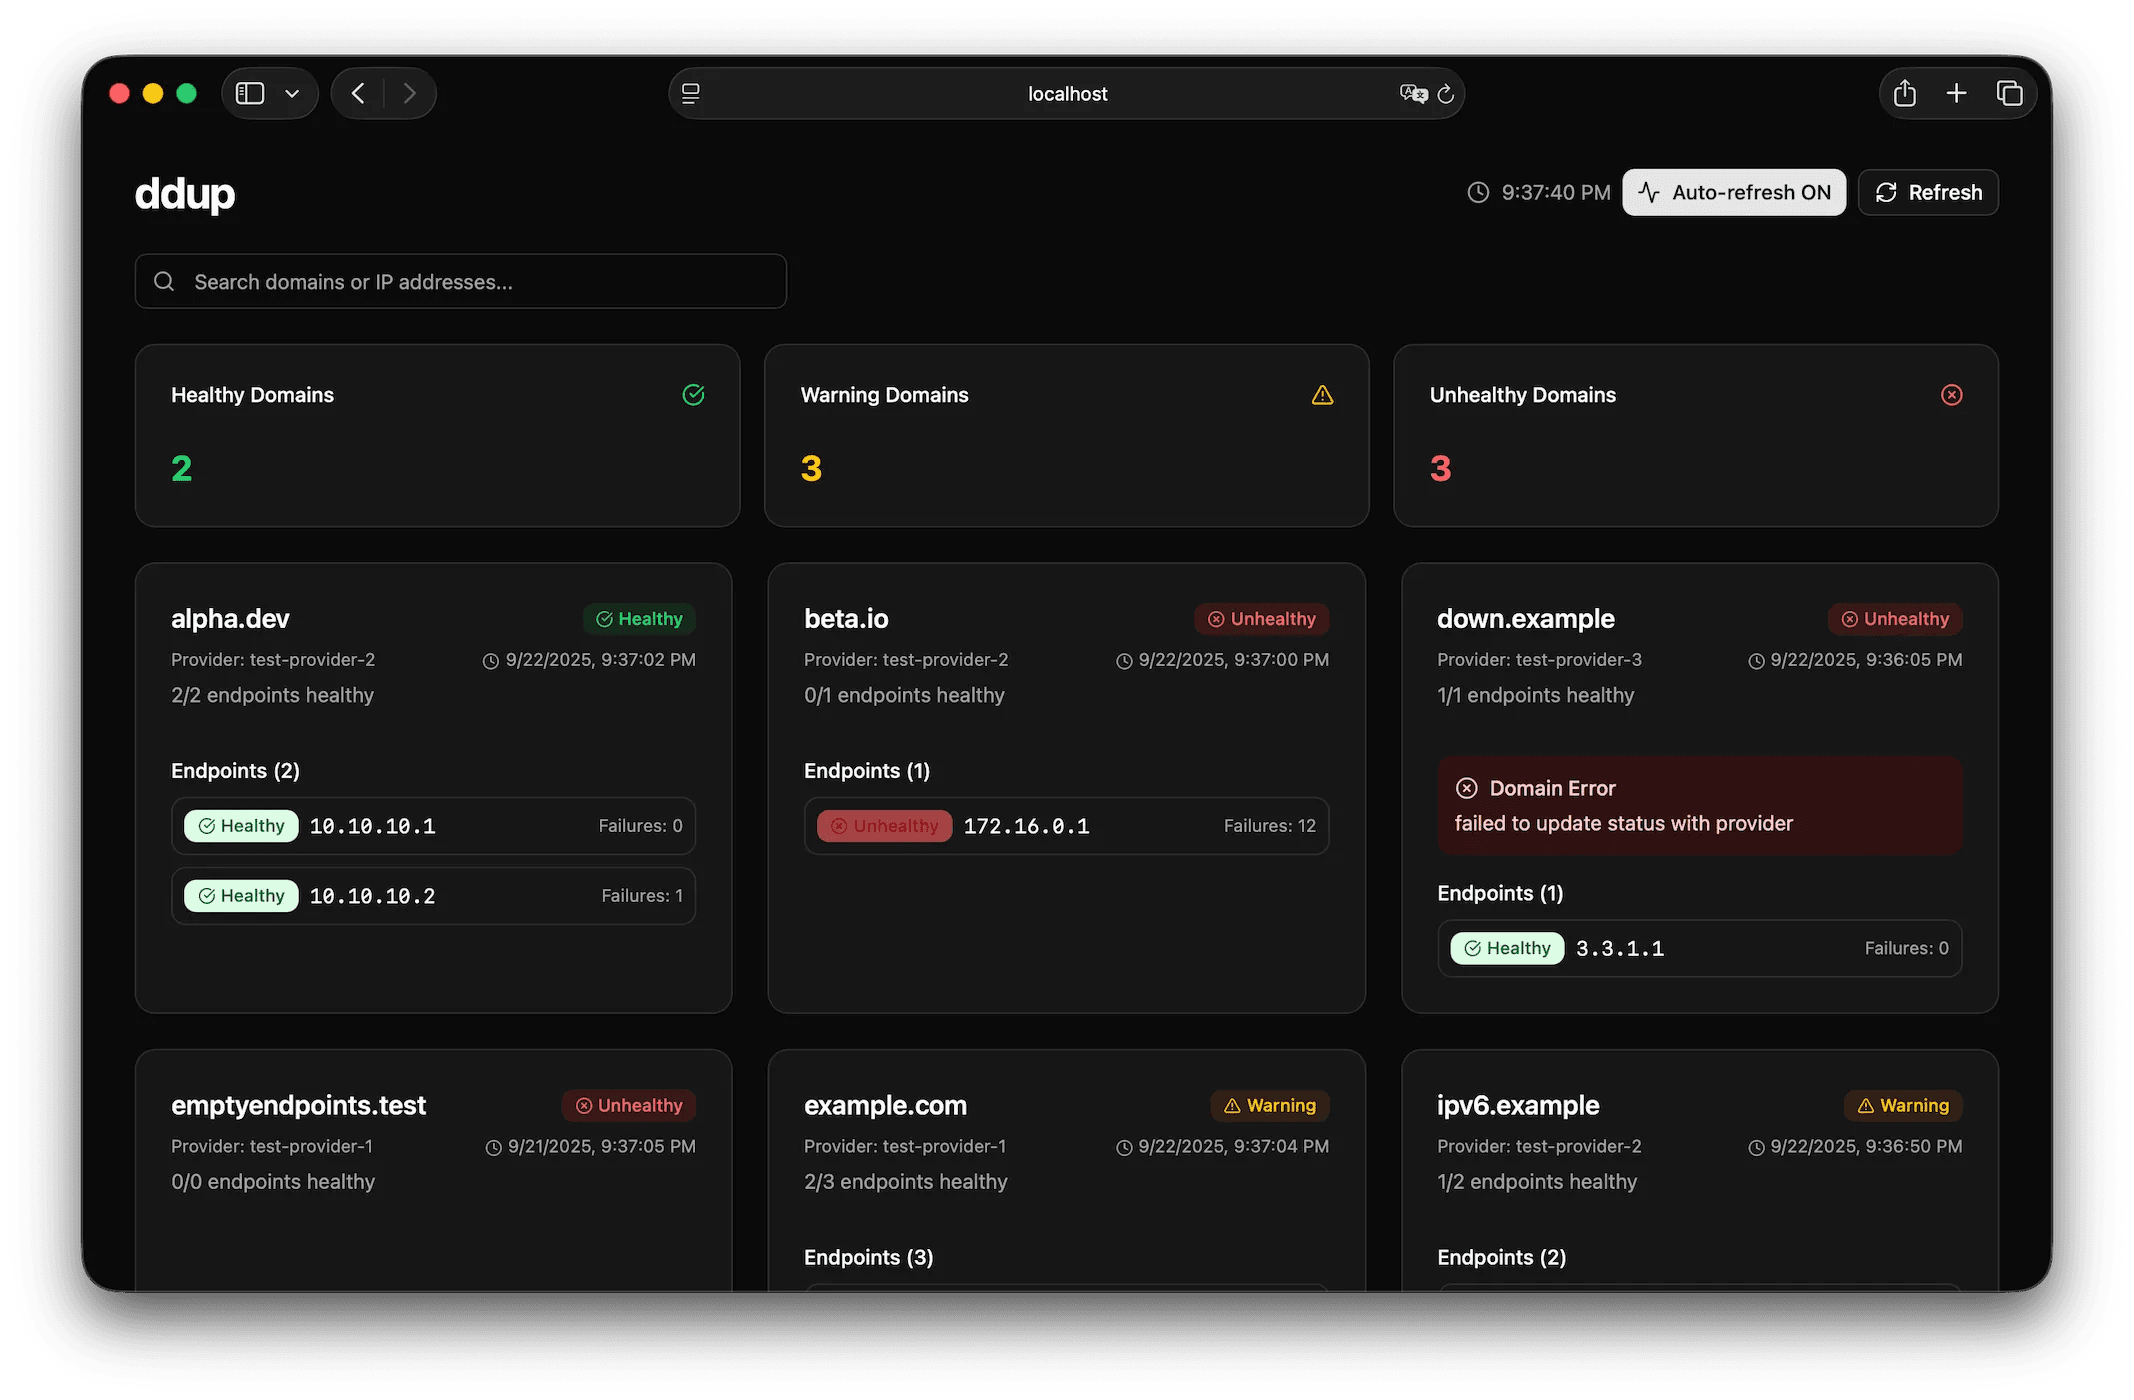Click the localhost address bar
Viewport: 2134px width, 1400px height.
pos(1066,93)
